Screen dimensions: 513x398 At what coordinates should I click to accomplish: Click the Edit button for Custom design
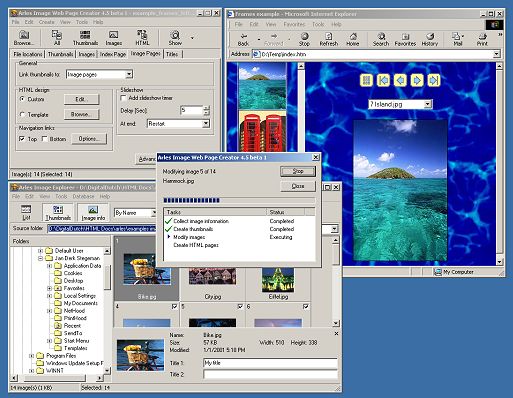(81, 99)
